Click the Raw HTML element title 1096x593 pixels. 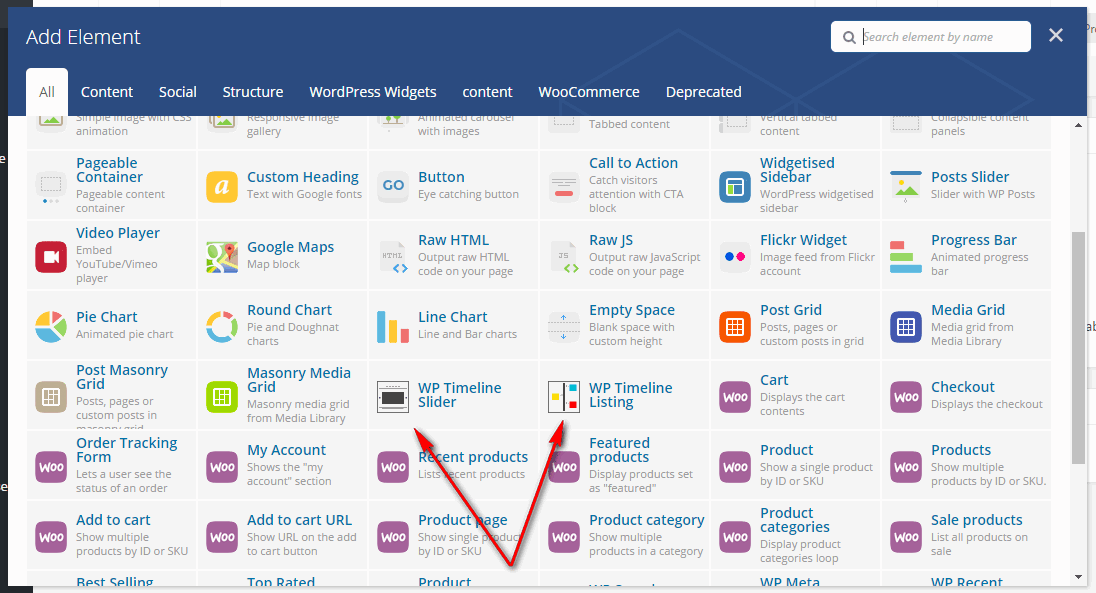(454, 240)
